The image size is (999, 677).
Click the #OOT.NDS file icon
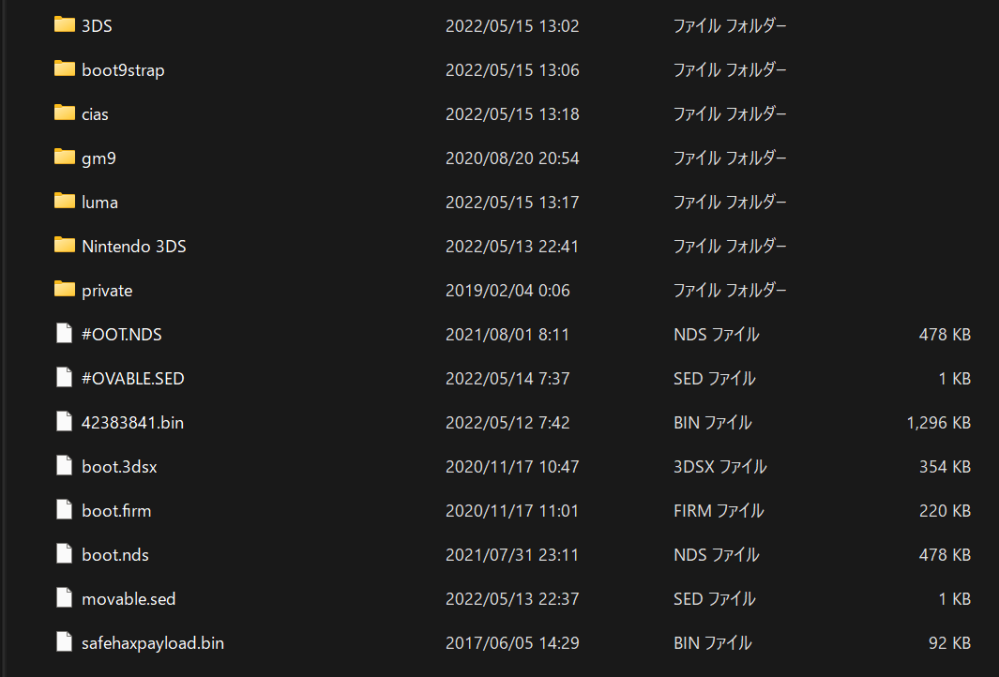pyautogui.click(x=64, y=333)
